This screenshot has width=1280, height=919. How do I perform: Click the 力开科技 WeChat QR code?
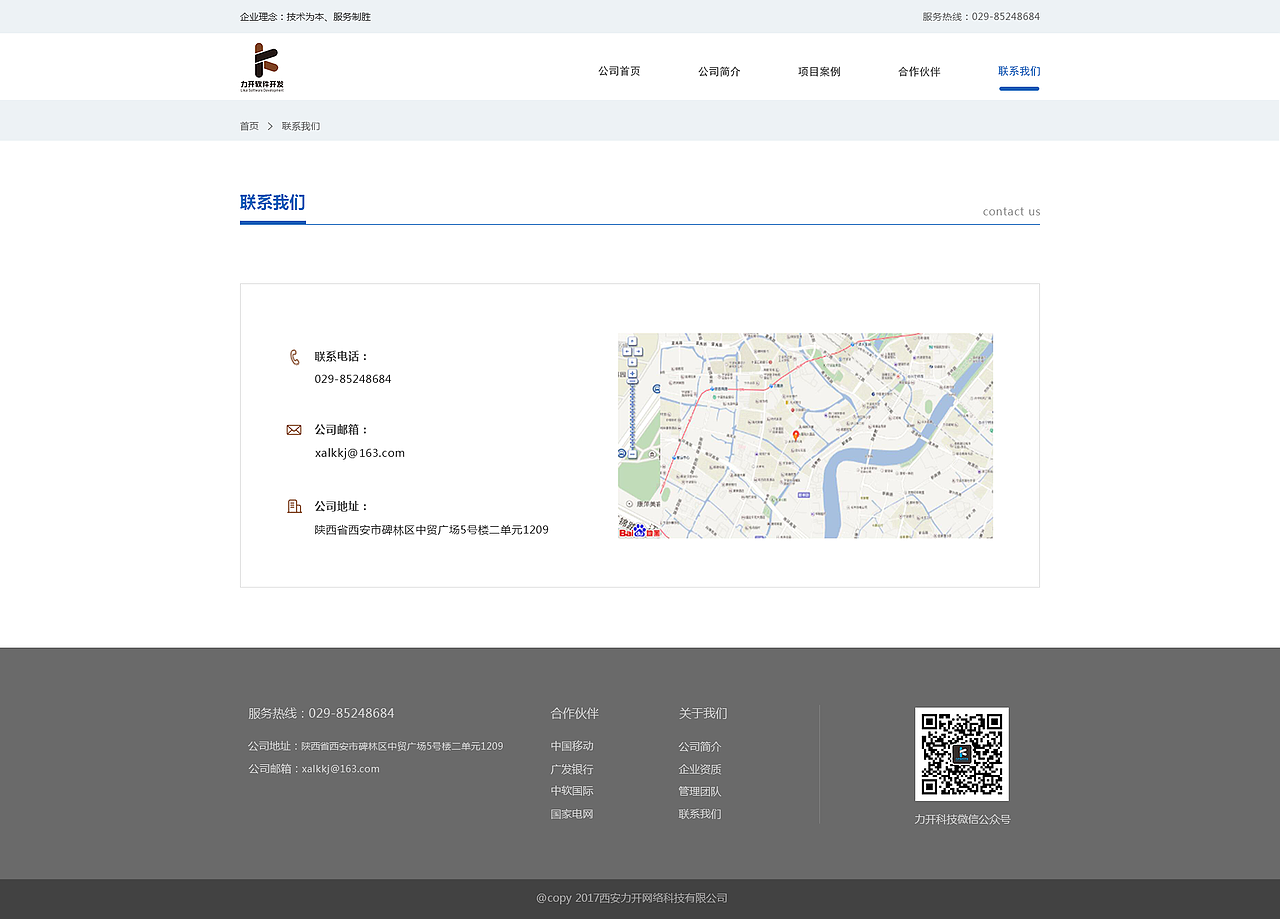pyautogui.click(x=961, y=754)
